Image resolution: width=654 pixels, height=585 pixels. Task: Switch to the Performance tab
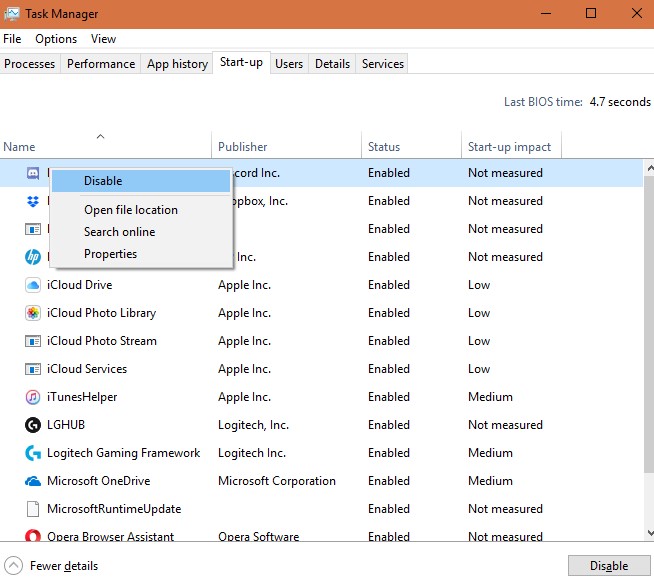(x=101, y=64)
